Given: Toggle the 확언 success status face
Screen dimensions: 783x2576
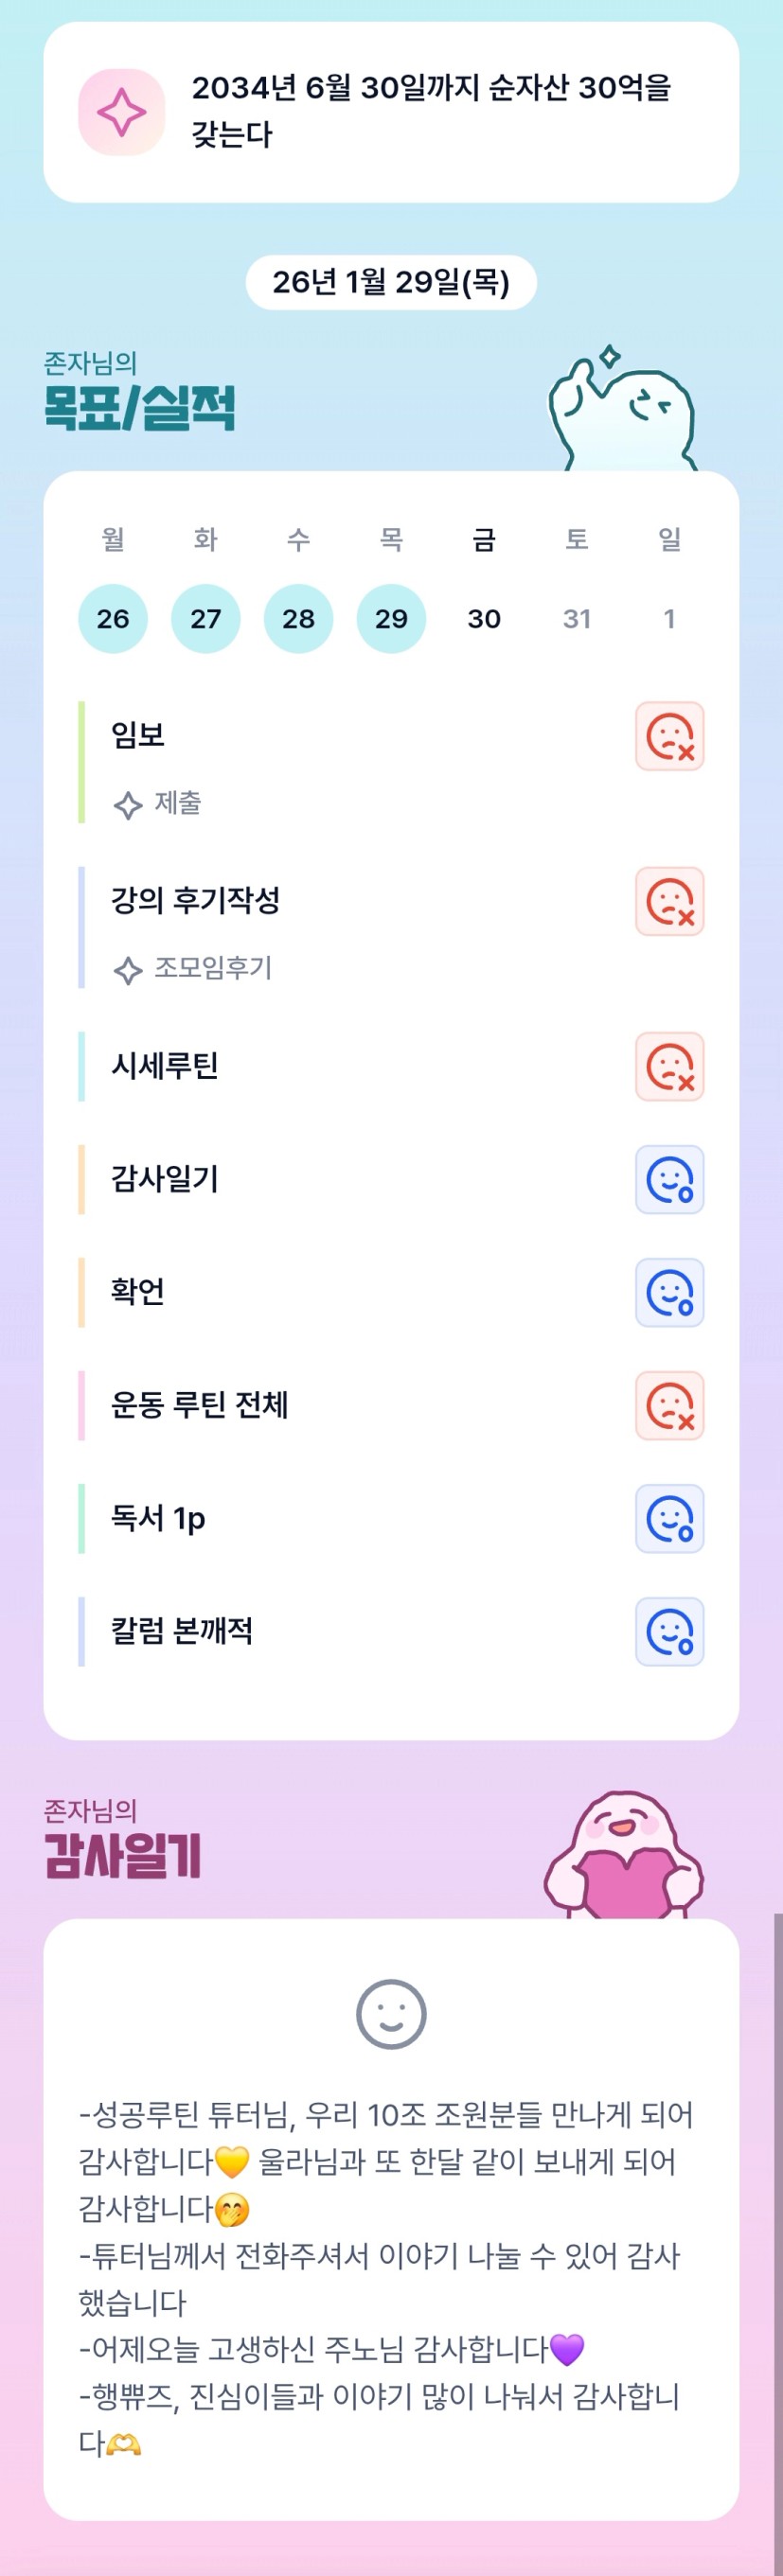Looking at the screenshot, I should (669, 1293).
